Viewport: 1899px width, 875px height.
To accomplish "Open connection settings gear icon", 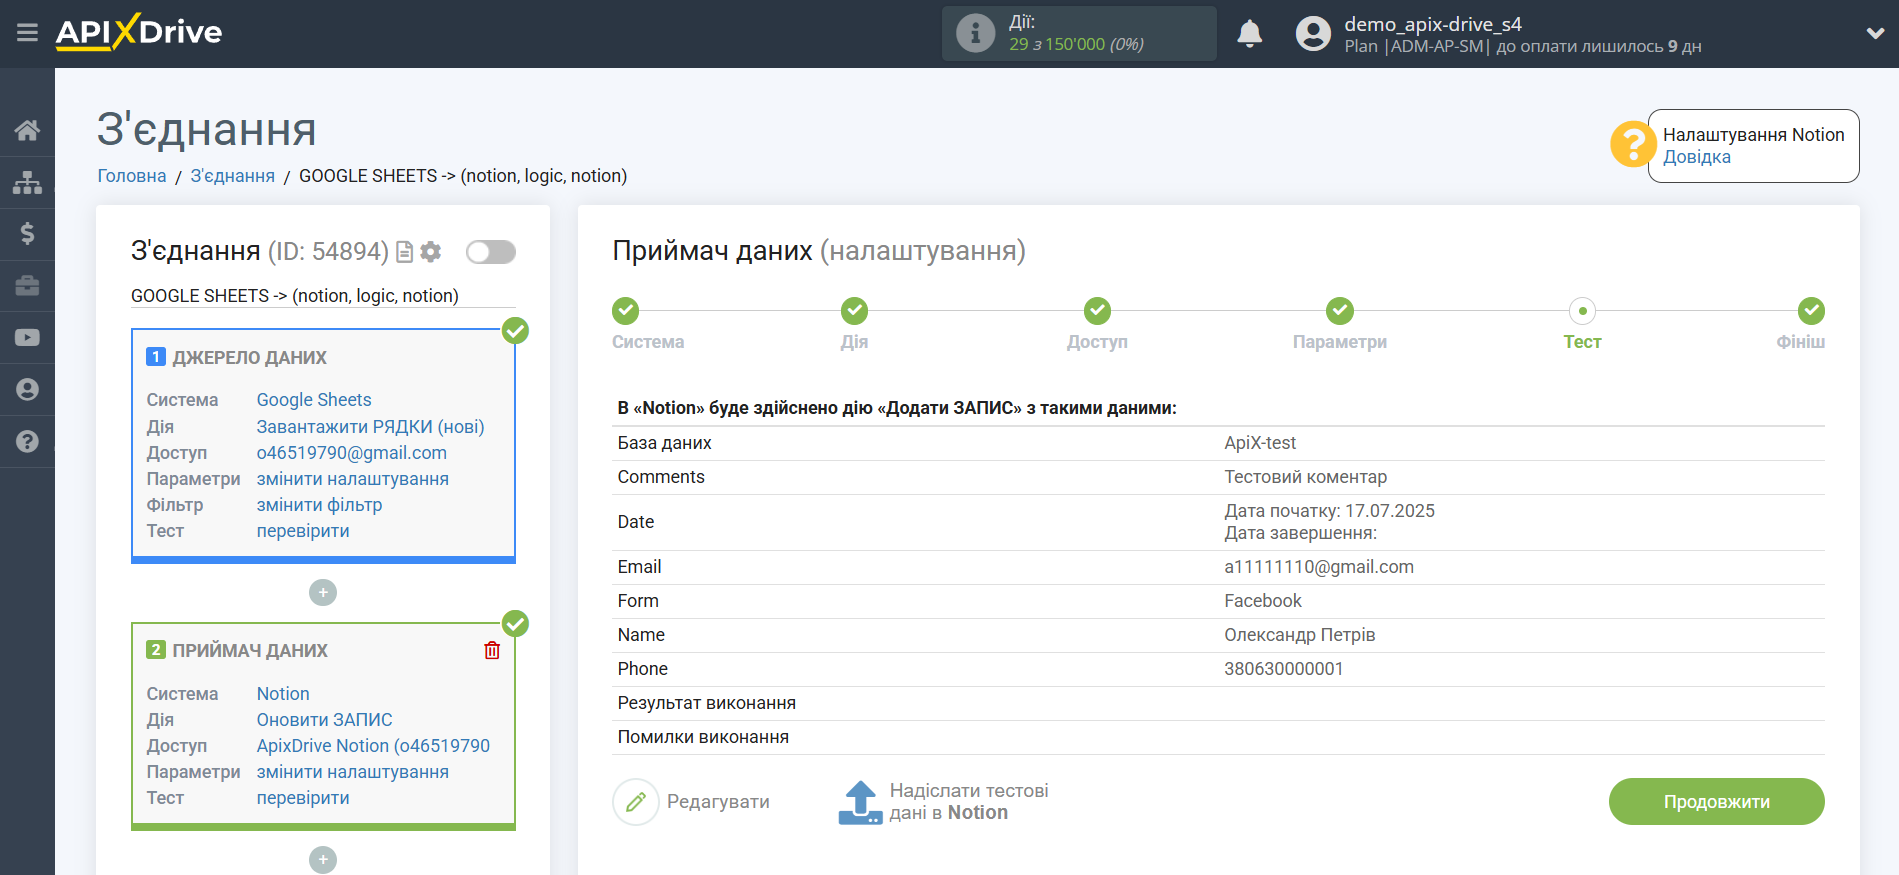I will pyautogui.click(x=431, y=252).
